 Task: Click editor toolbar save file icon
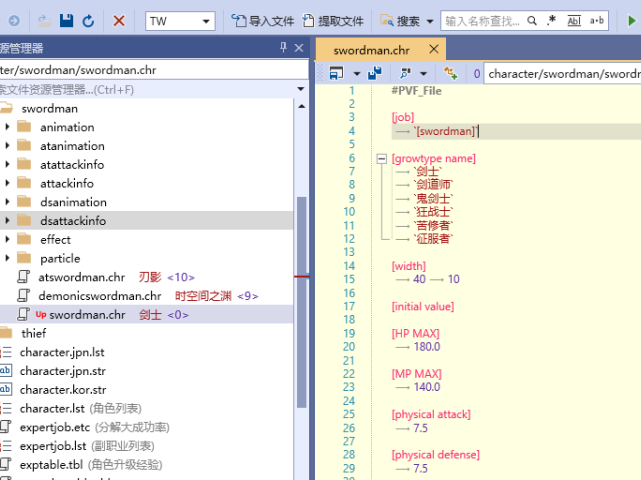(374, 73)
